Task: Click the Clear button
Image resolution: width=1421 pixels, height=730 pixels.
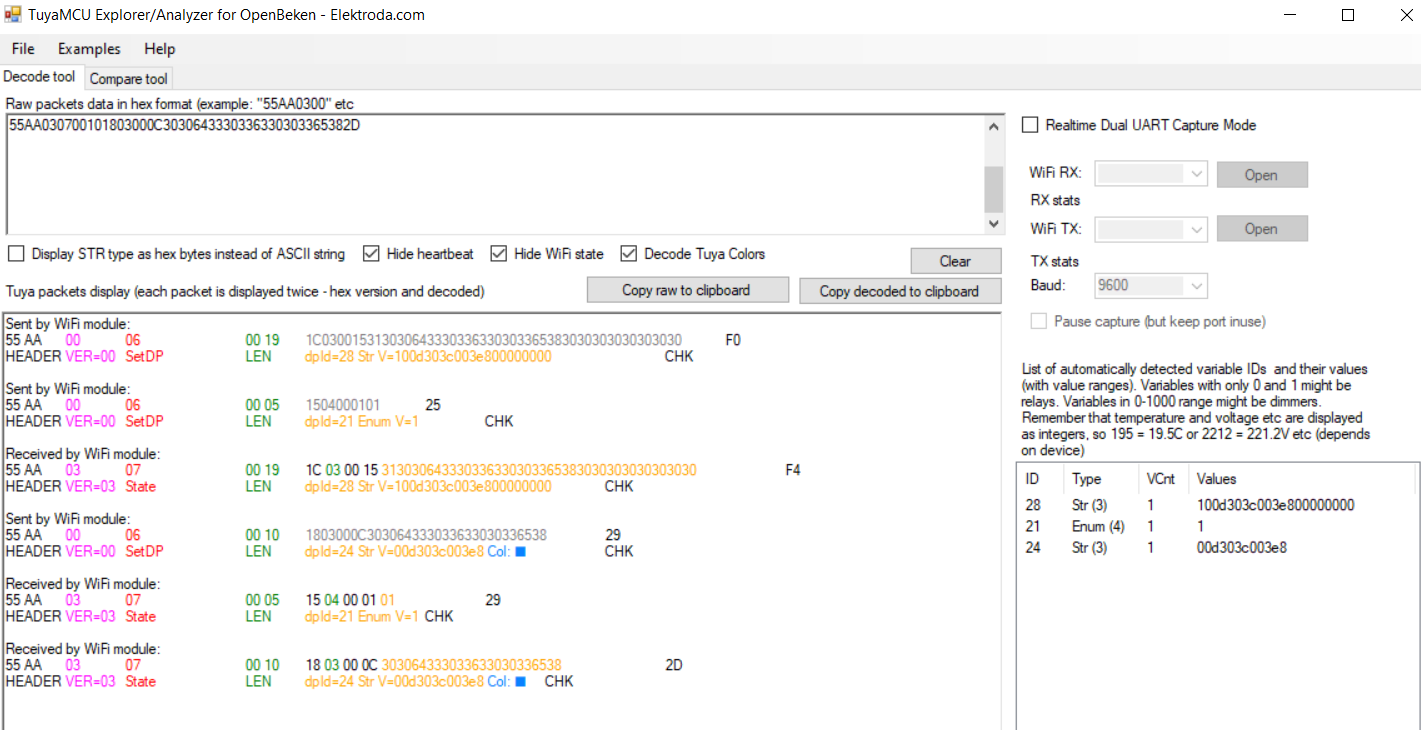Action: (x=955, y=261)
